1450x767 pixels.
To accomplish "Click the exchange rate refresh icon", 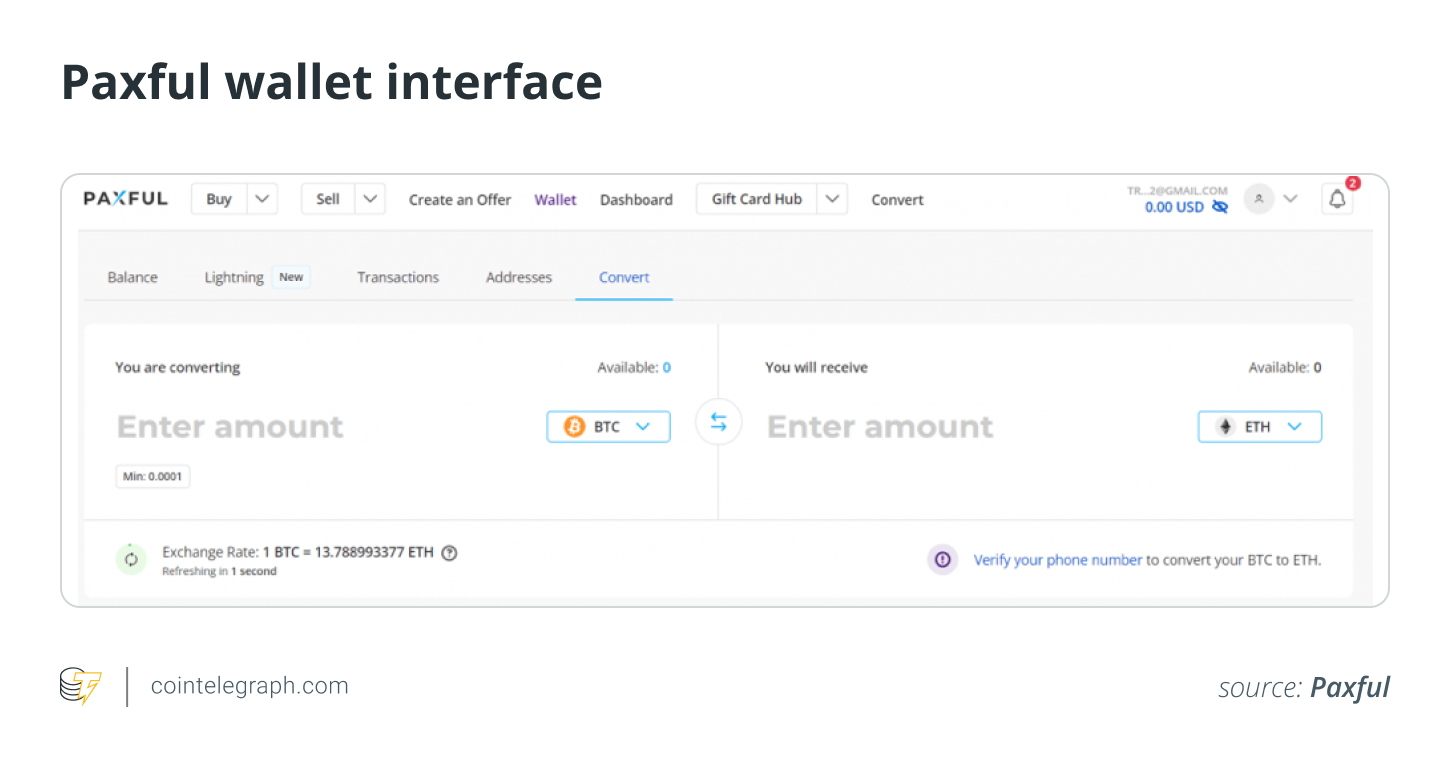I will point(131,559).
